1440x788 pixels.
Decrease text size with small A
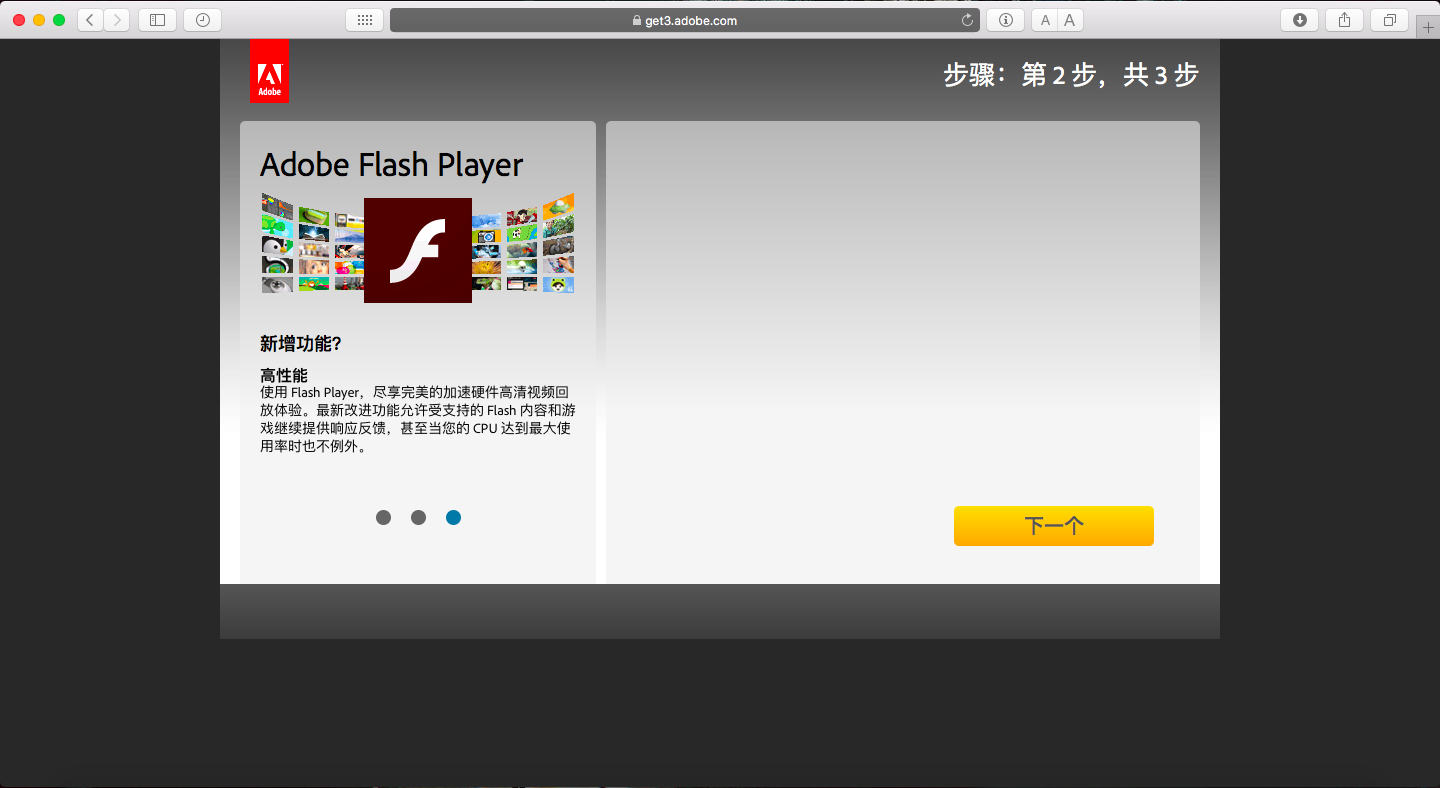click(x=1045, y=20)
